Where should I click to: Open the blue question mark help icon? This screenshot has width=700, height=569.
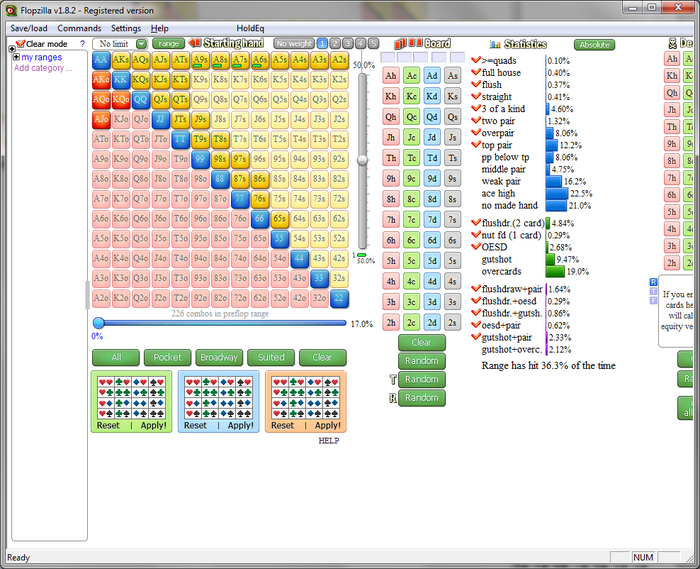(x=82, y=44)
